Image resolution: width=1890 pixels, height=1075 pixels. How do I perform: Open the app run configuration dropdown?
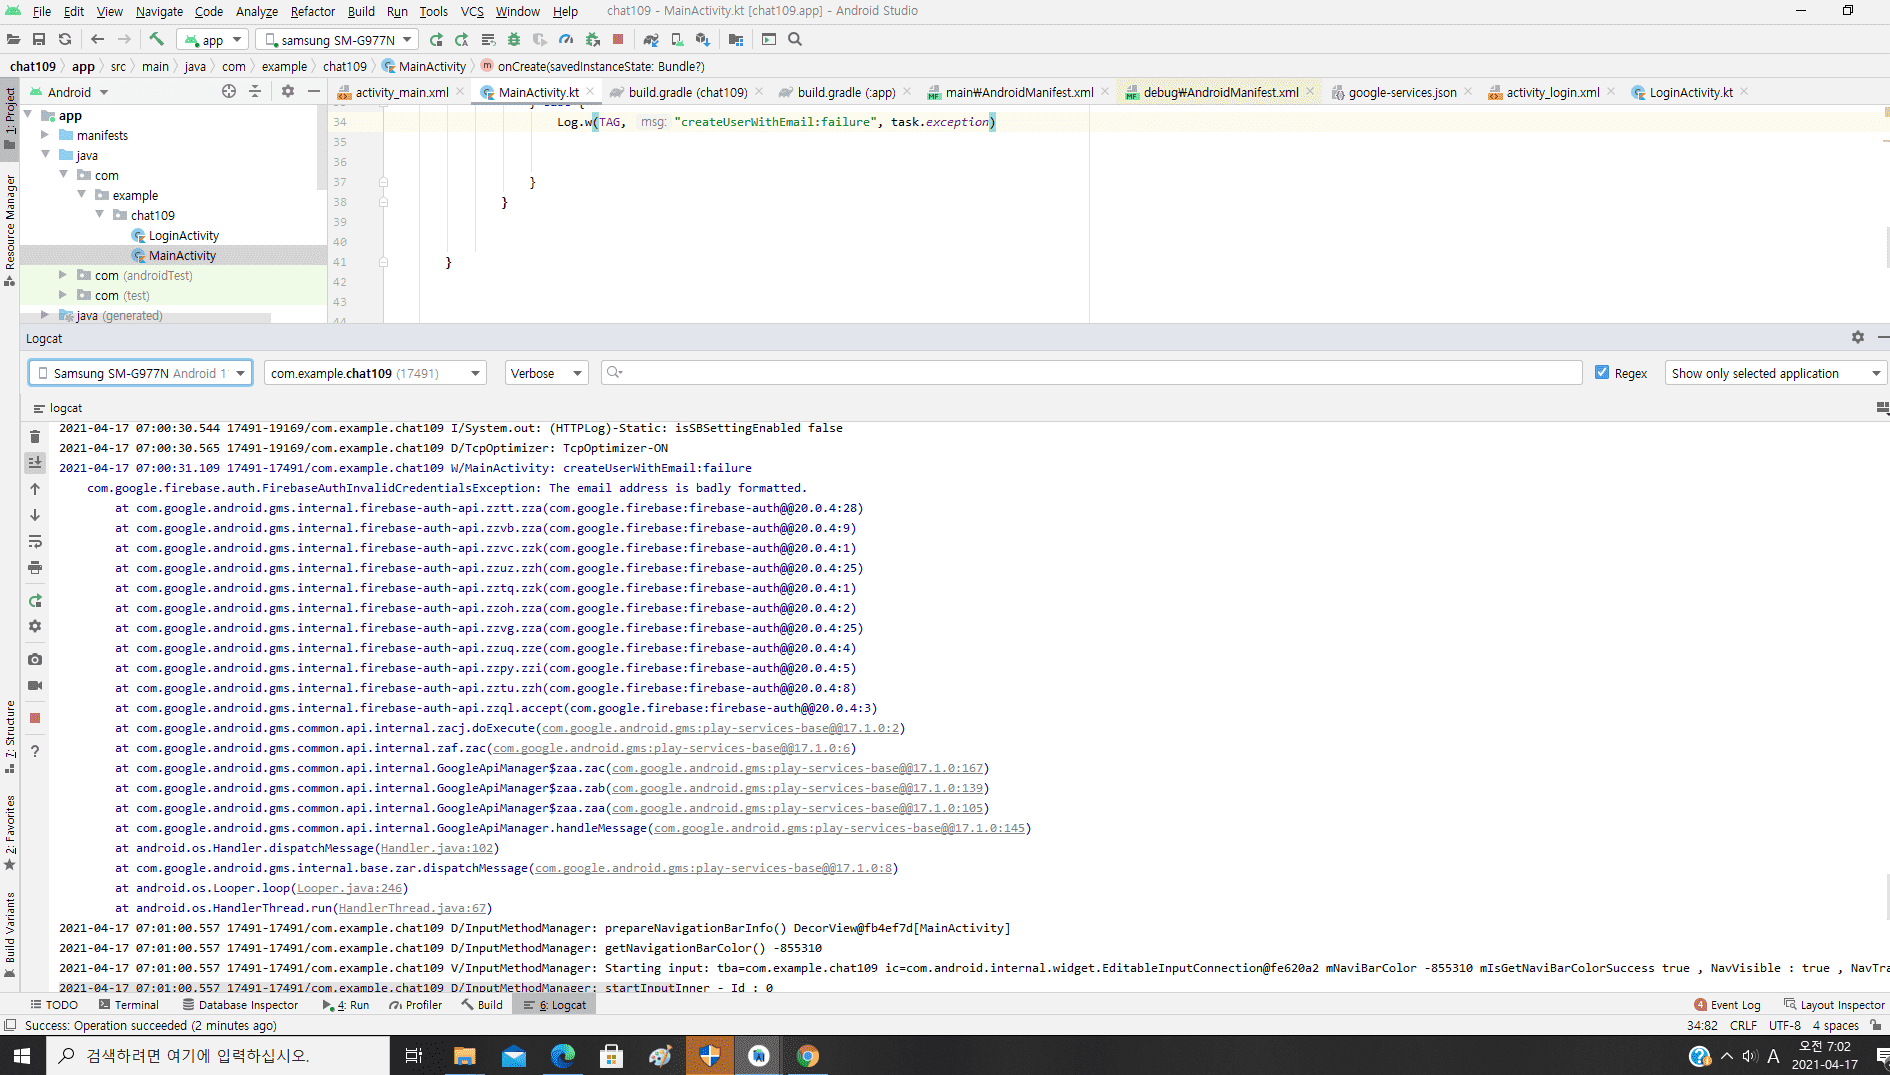[x=213, y=40]
